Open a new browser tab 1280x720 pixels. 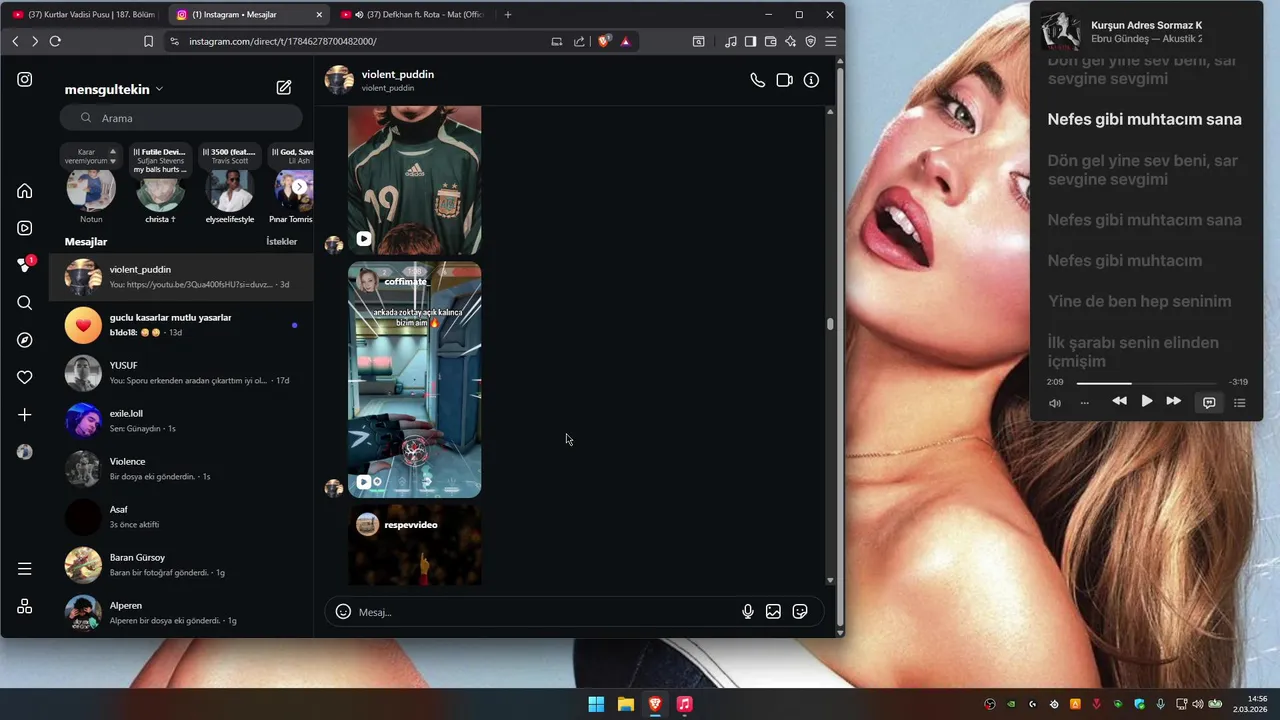(508, 15)
